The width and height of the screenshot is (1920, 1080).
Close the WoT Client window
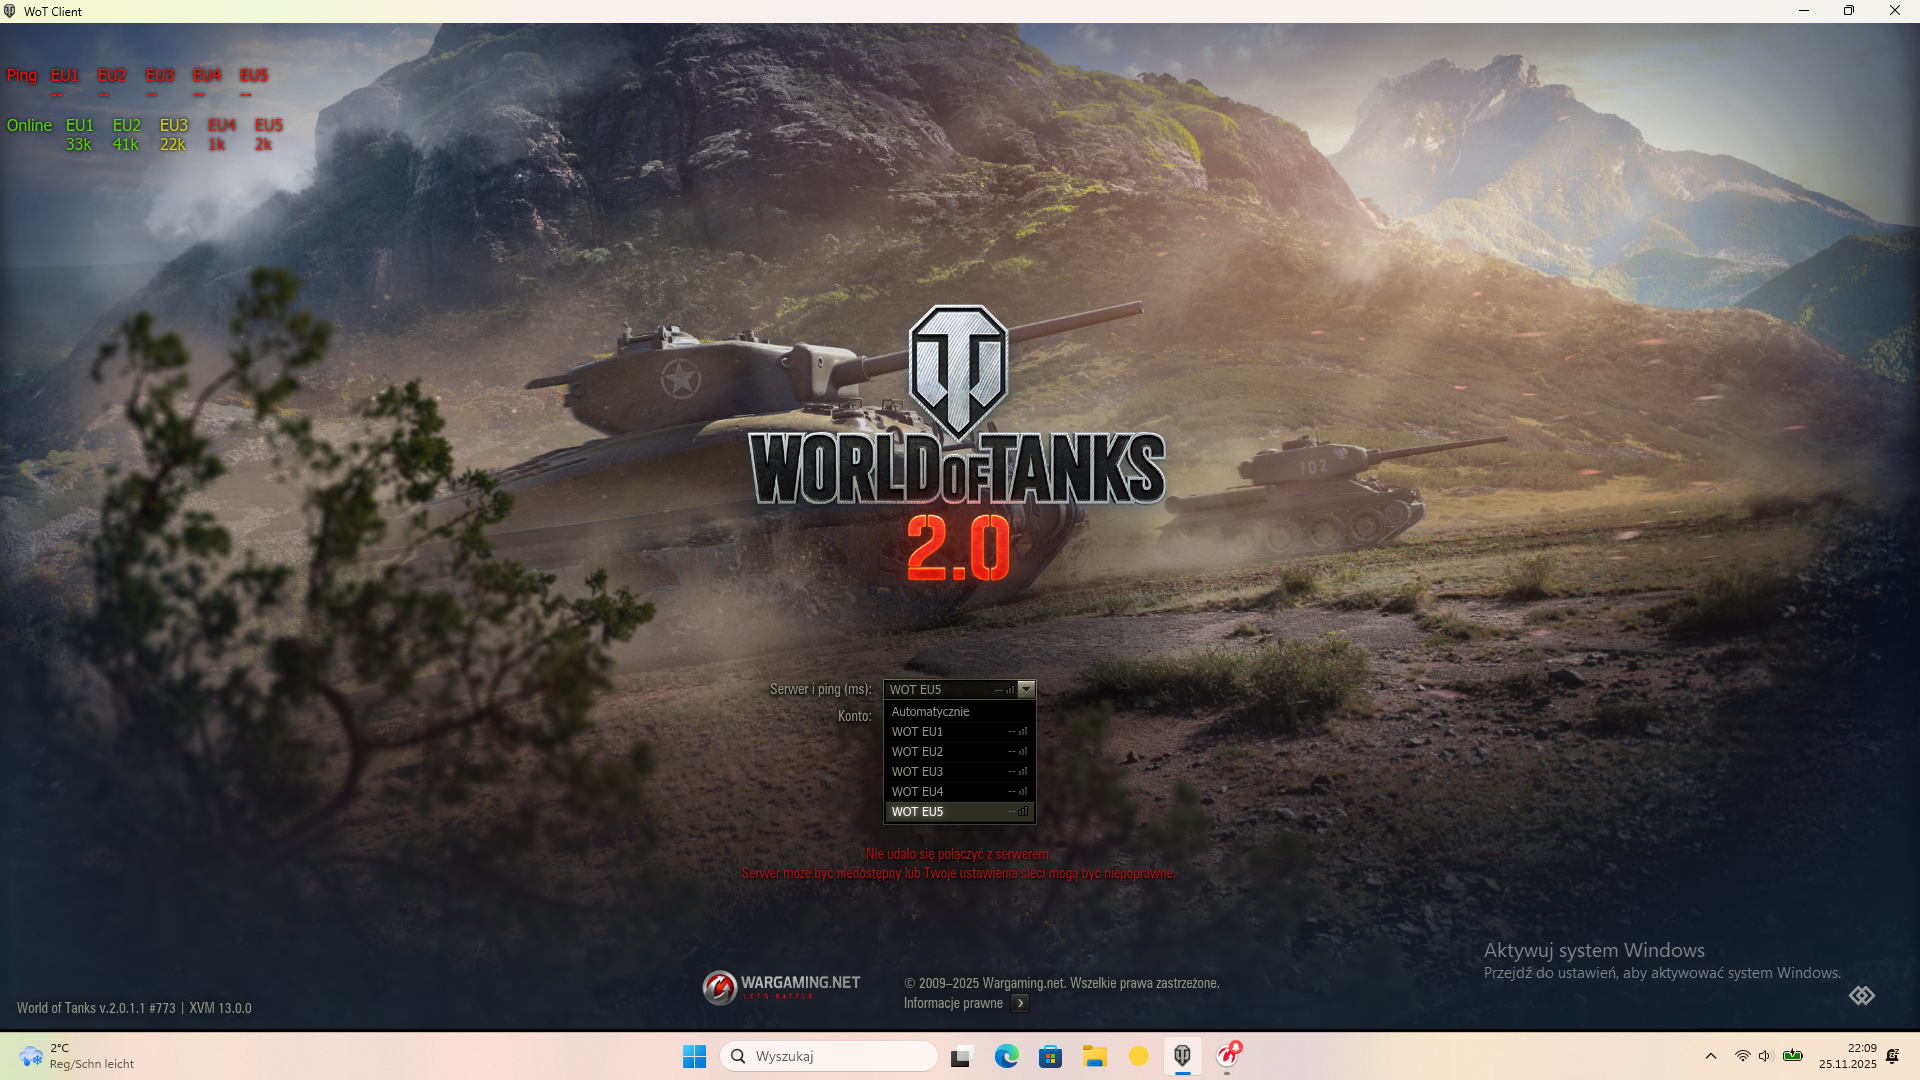pyautogui.click(x=1895, y=11)
